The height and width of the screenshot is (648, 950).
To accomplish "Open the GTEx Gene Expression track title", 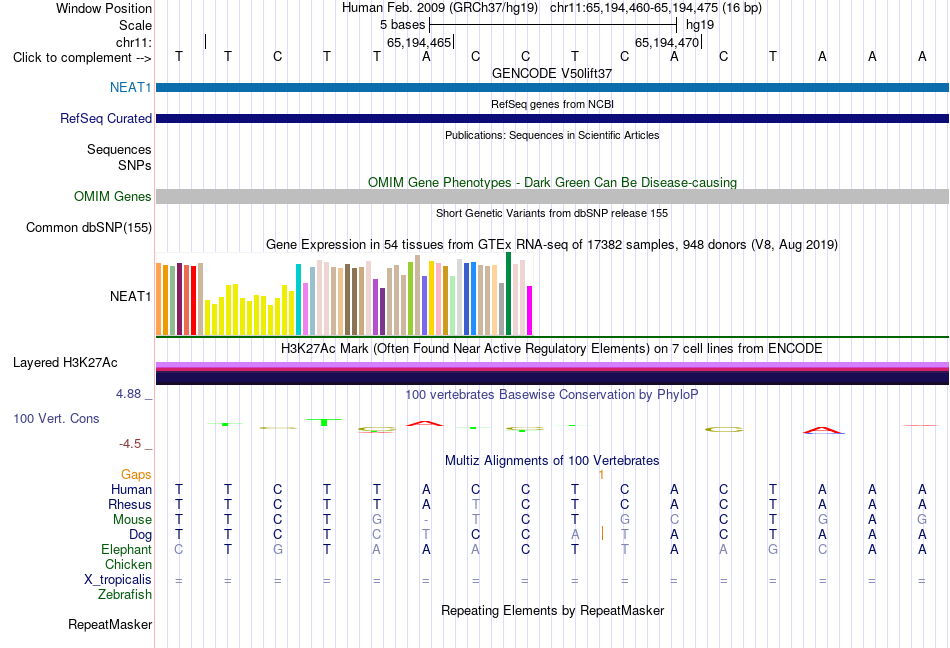I will pos(552,244).
